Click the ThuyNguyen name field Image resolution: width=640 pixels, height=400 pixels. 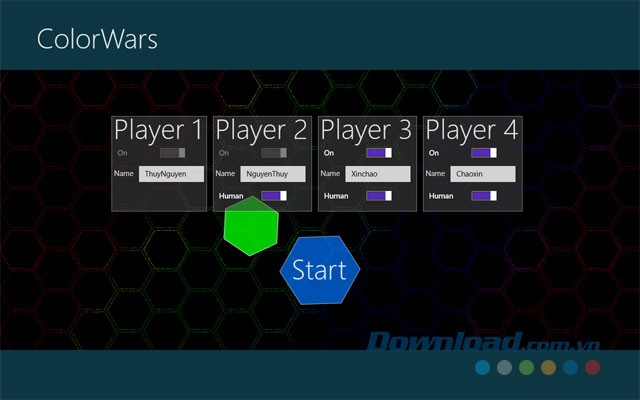click(171, 174)
